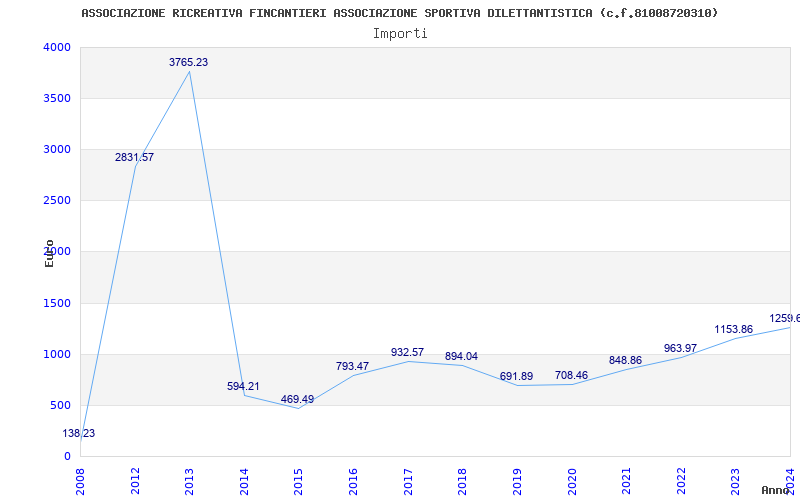Select the 932.57 data label

pos(408,352)
